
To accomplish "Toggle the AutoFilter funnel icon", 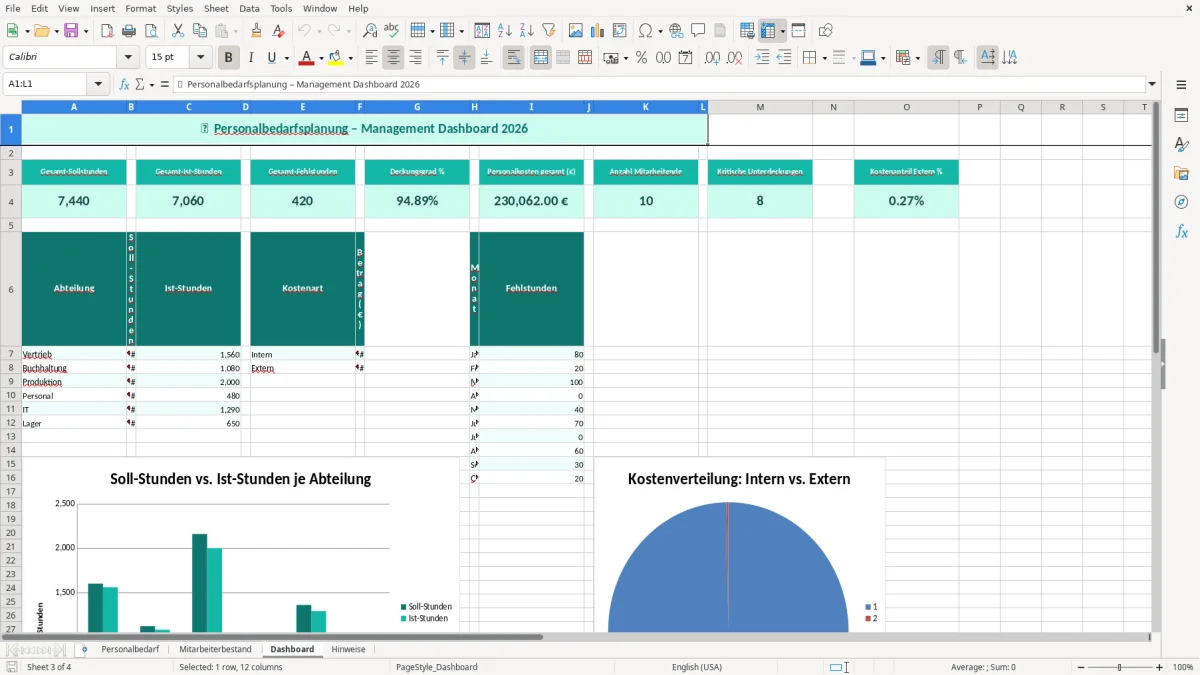I will tap(549, 31).
